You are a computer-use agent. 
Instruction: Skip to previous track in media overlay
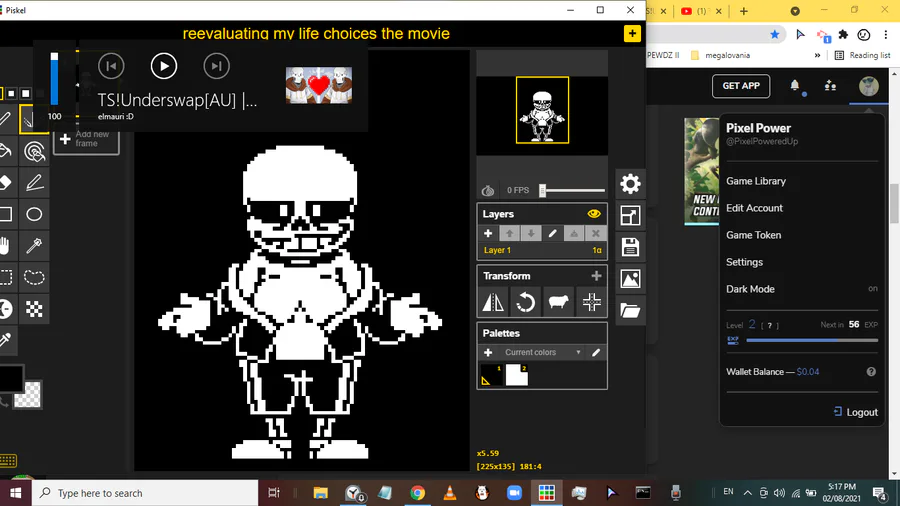[111, 67]
